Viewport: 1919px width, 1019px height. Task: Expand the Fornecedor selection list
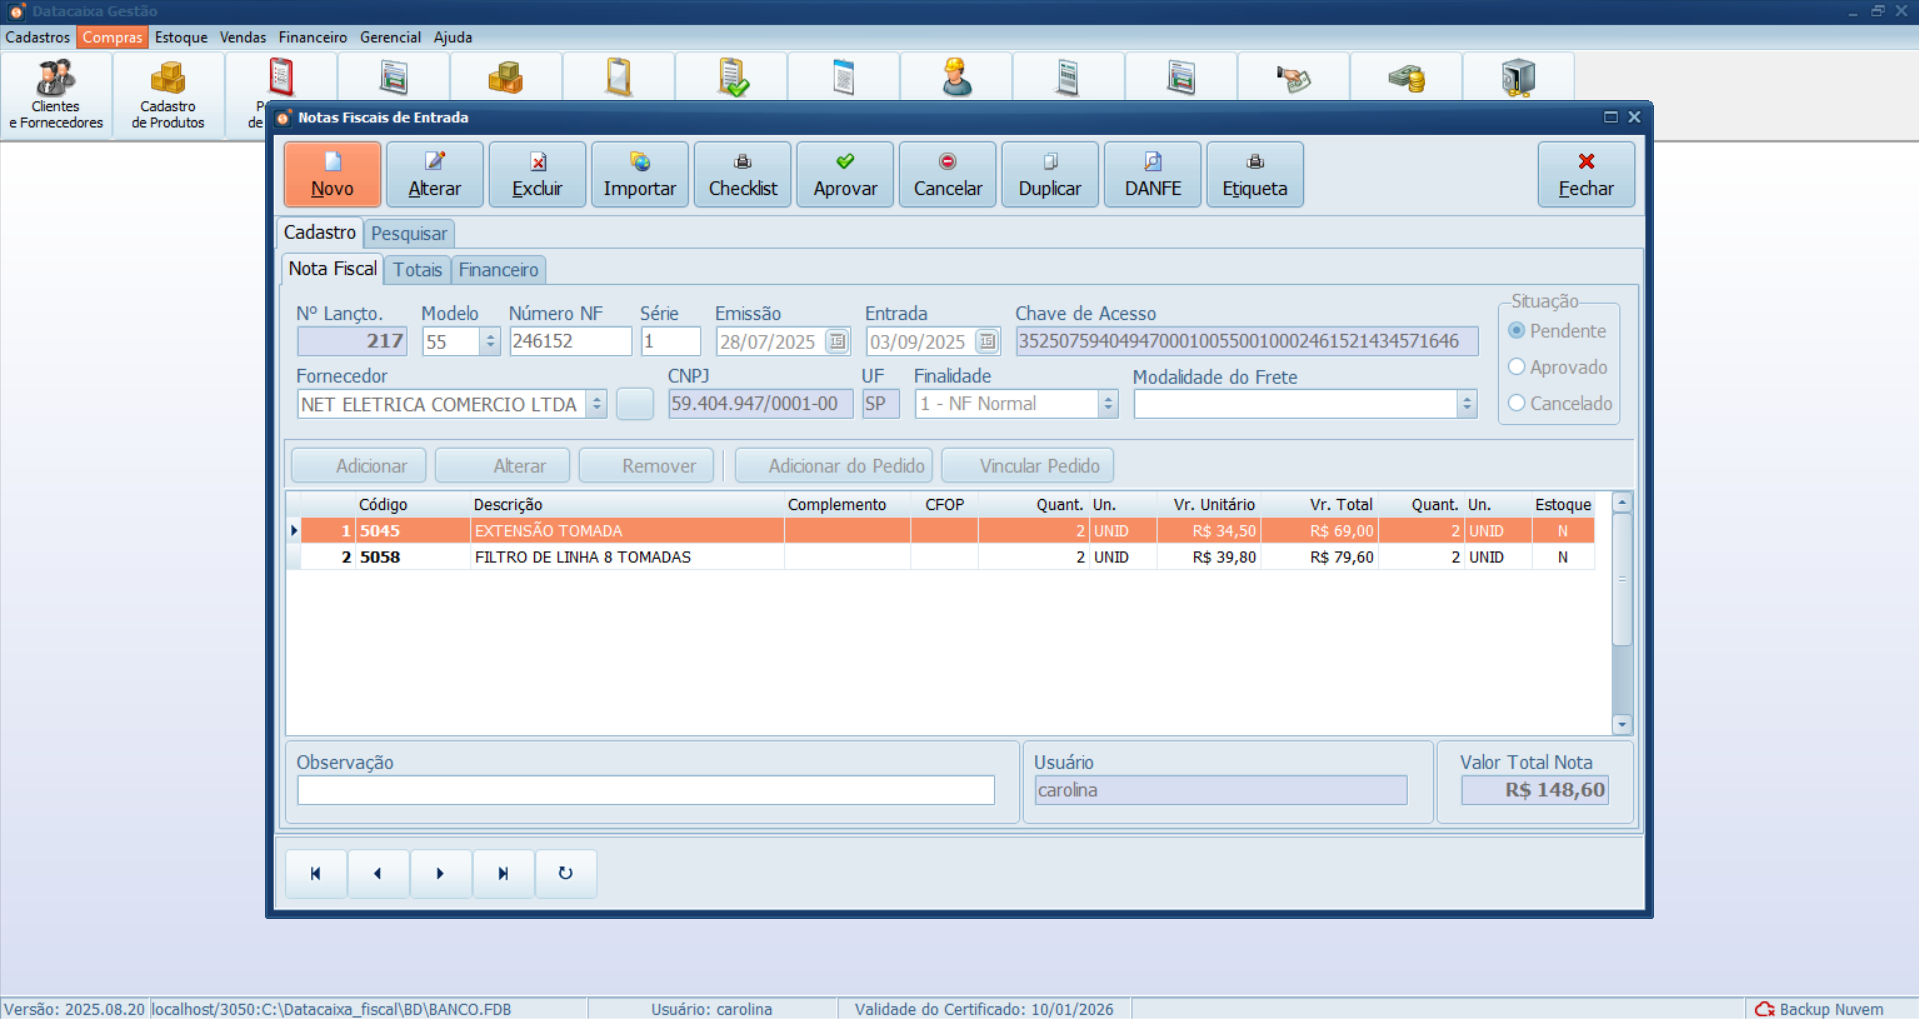click(597, 403)
